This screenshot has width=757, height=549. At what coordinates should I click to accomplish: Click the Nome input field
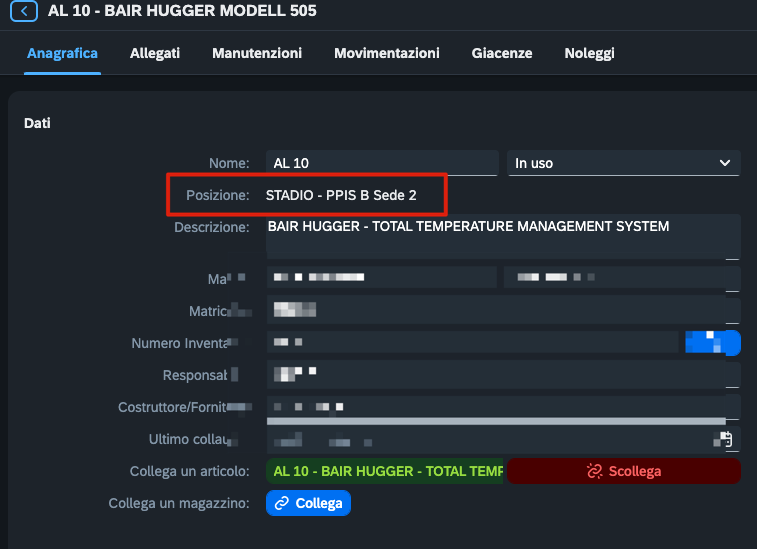pos(382,163)
